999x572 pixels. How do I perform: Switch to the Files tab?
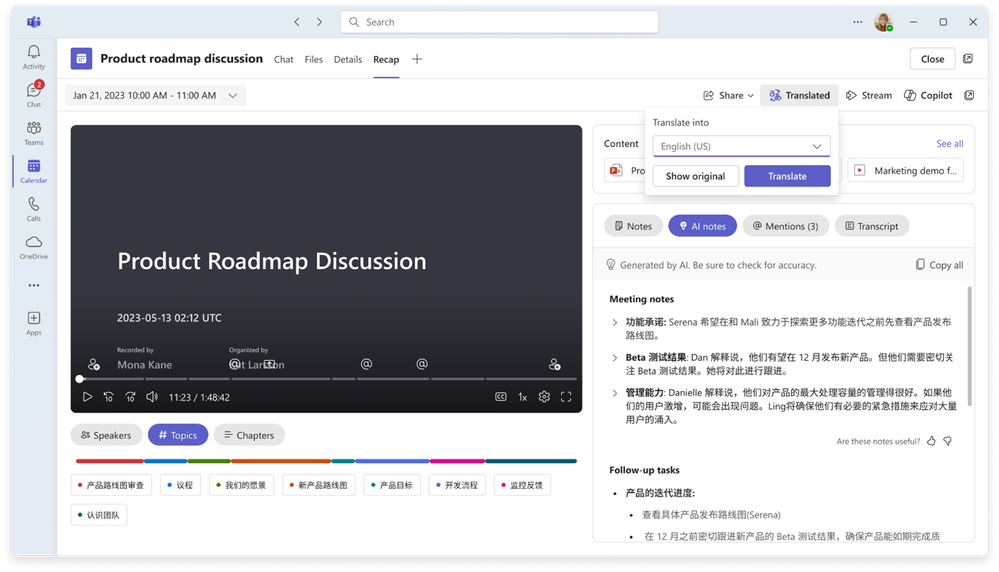click(313, 59)
